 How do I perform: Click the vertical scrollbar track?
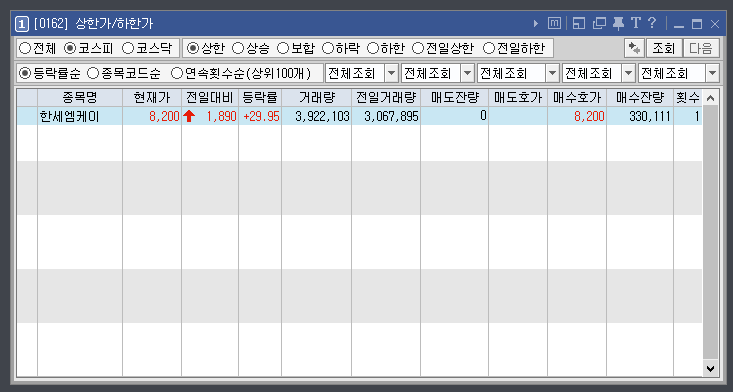coord(710,233)
